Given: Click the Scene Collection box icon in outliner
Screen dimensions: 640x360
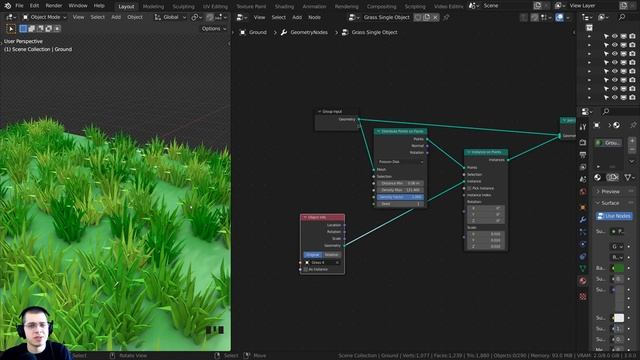Looking at the screenshot, I should coord(589,27).
